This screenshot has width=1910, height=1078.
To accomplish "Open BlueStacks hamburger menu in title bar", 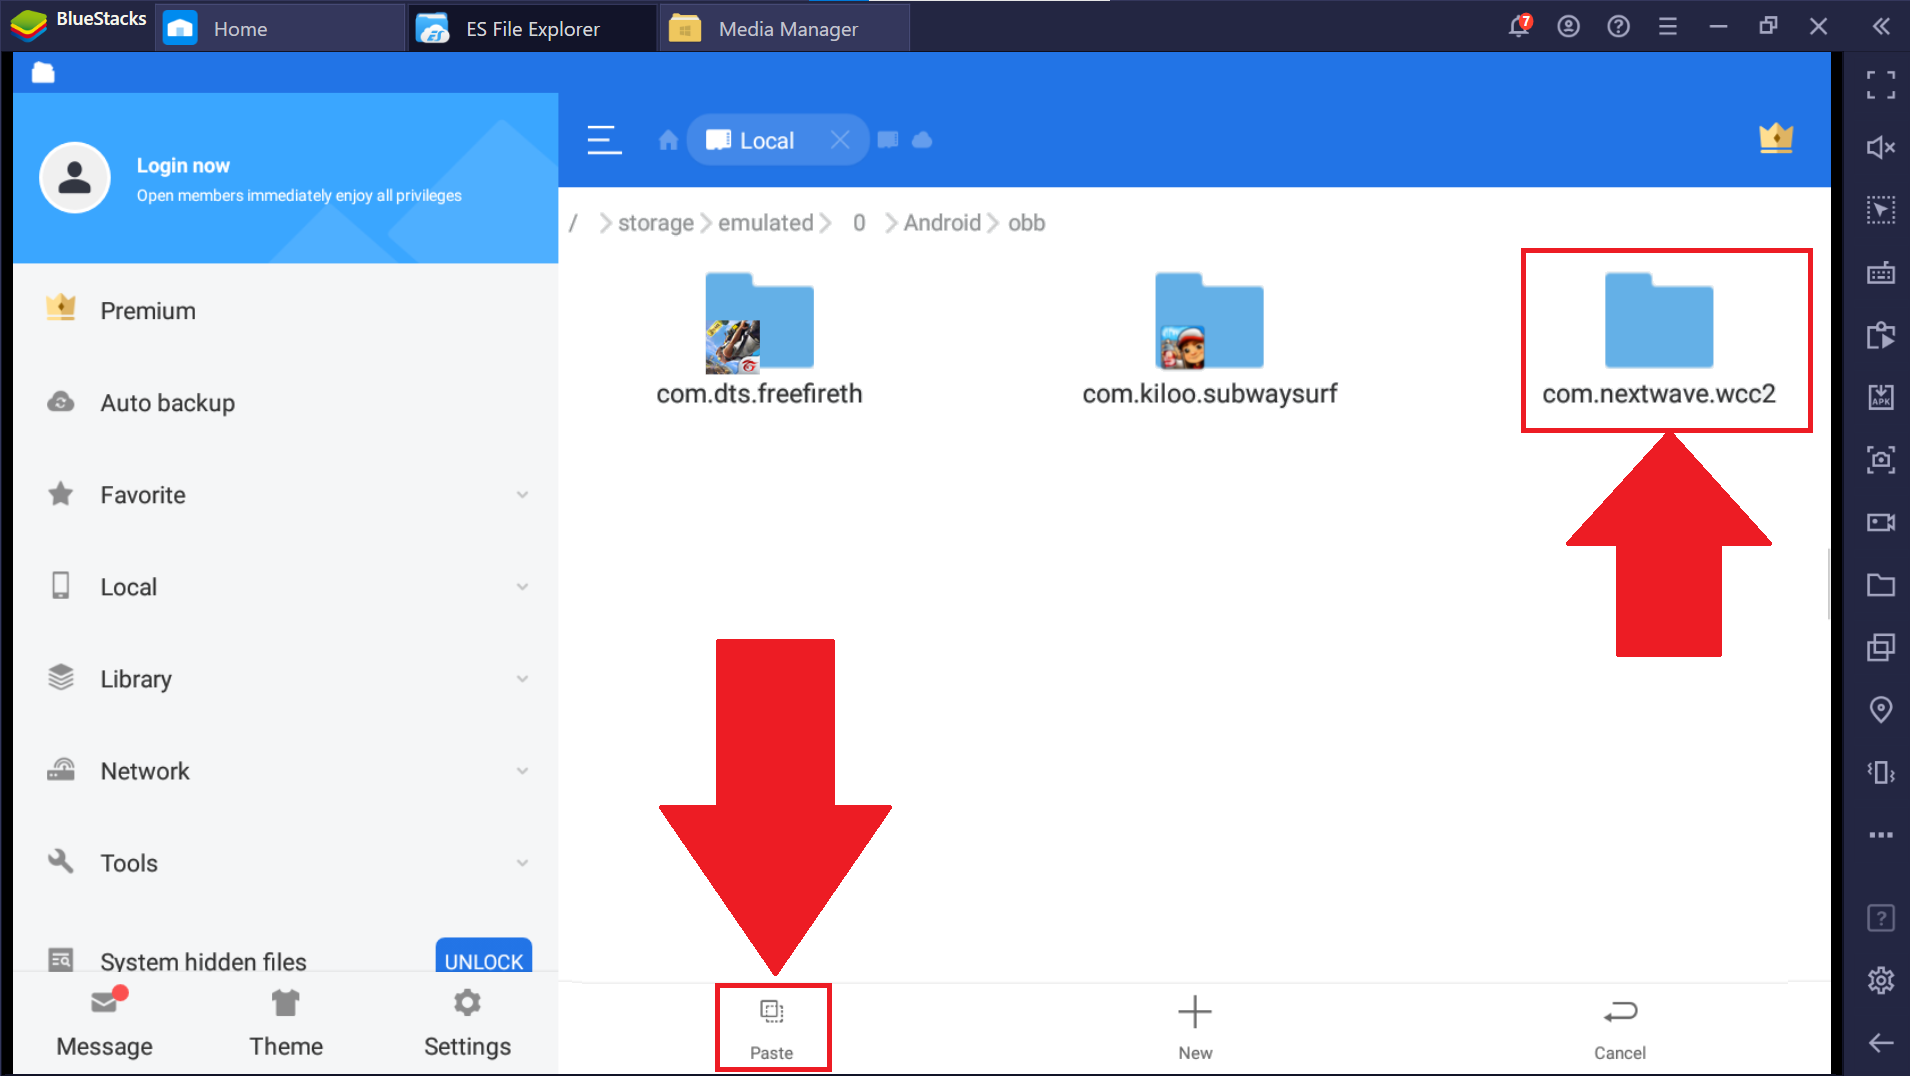I will 1668,27.
